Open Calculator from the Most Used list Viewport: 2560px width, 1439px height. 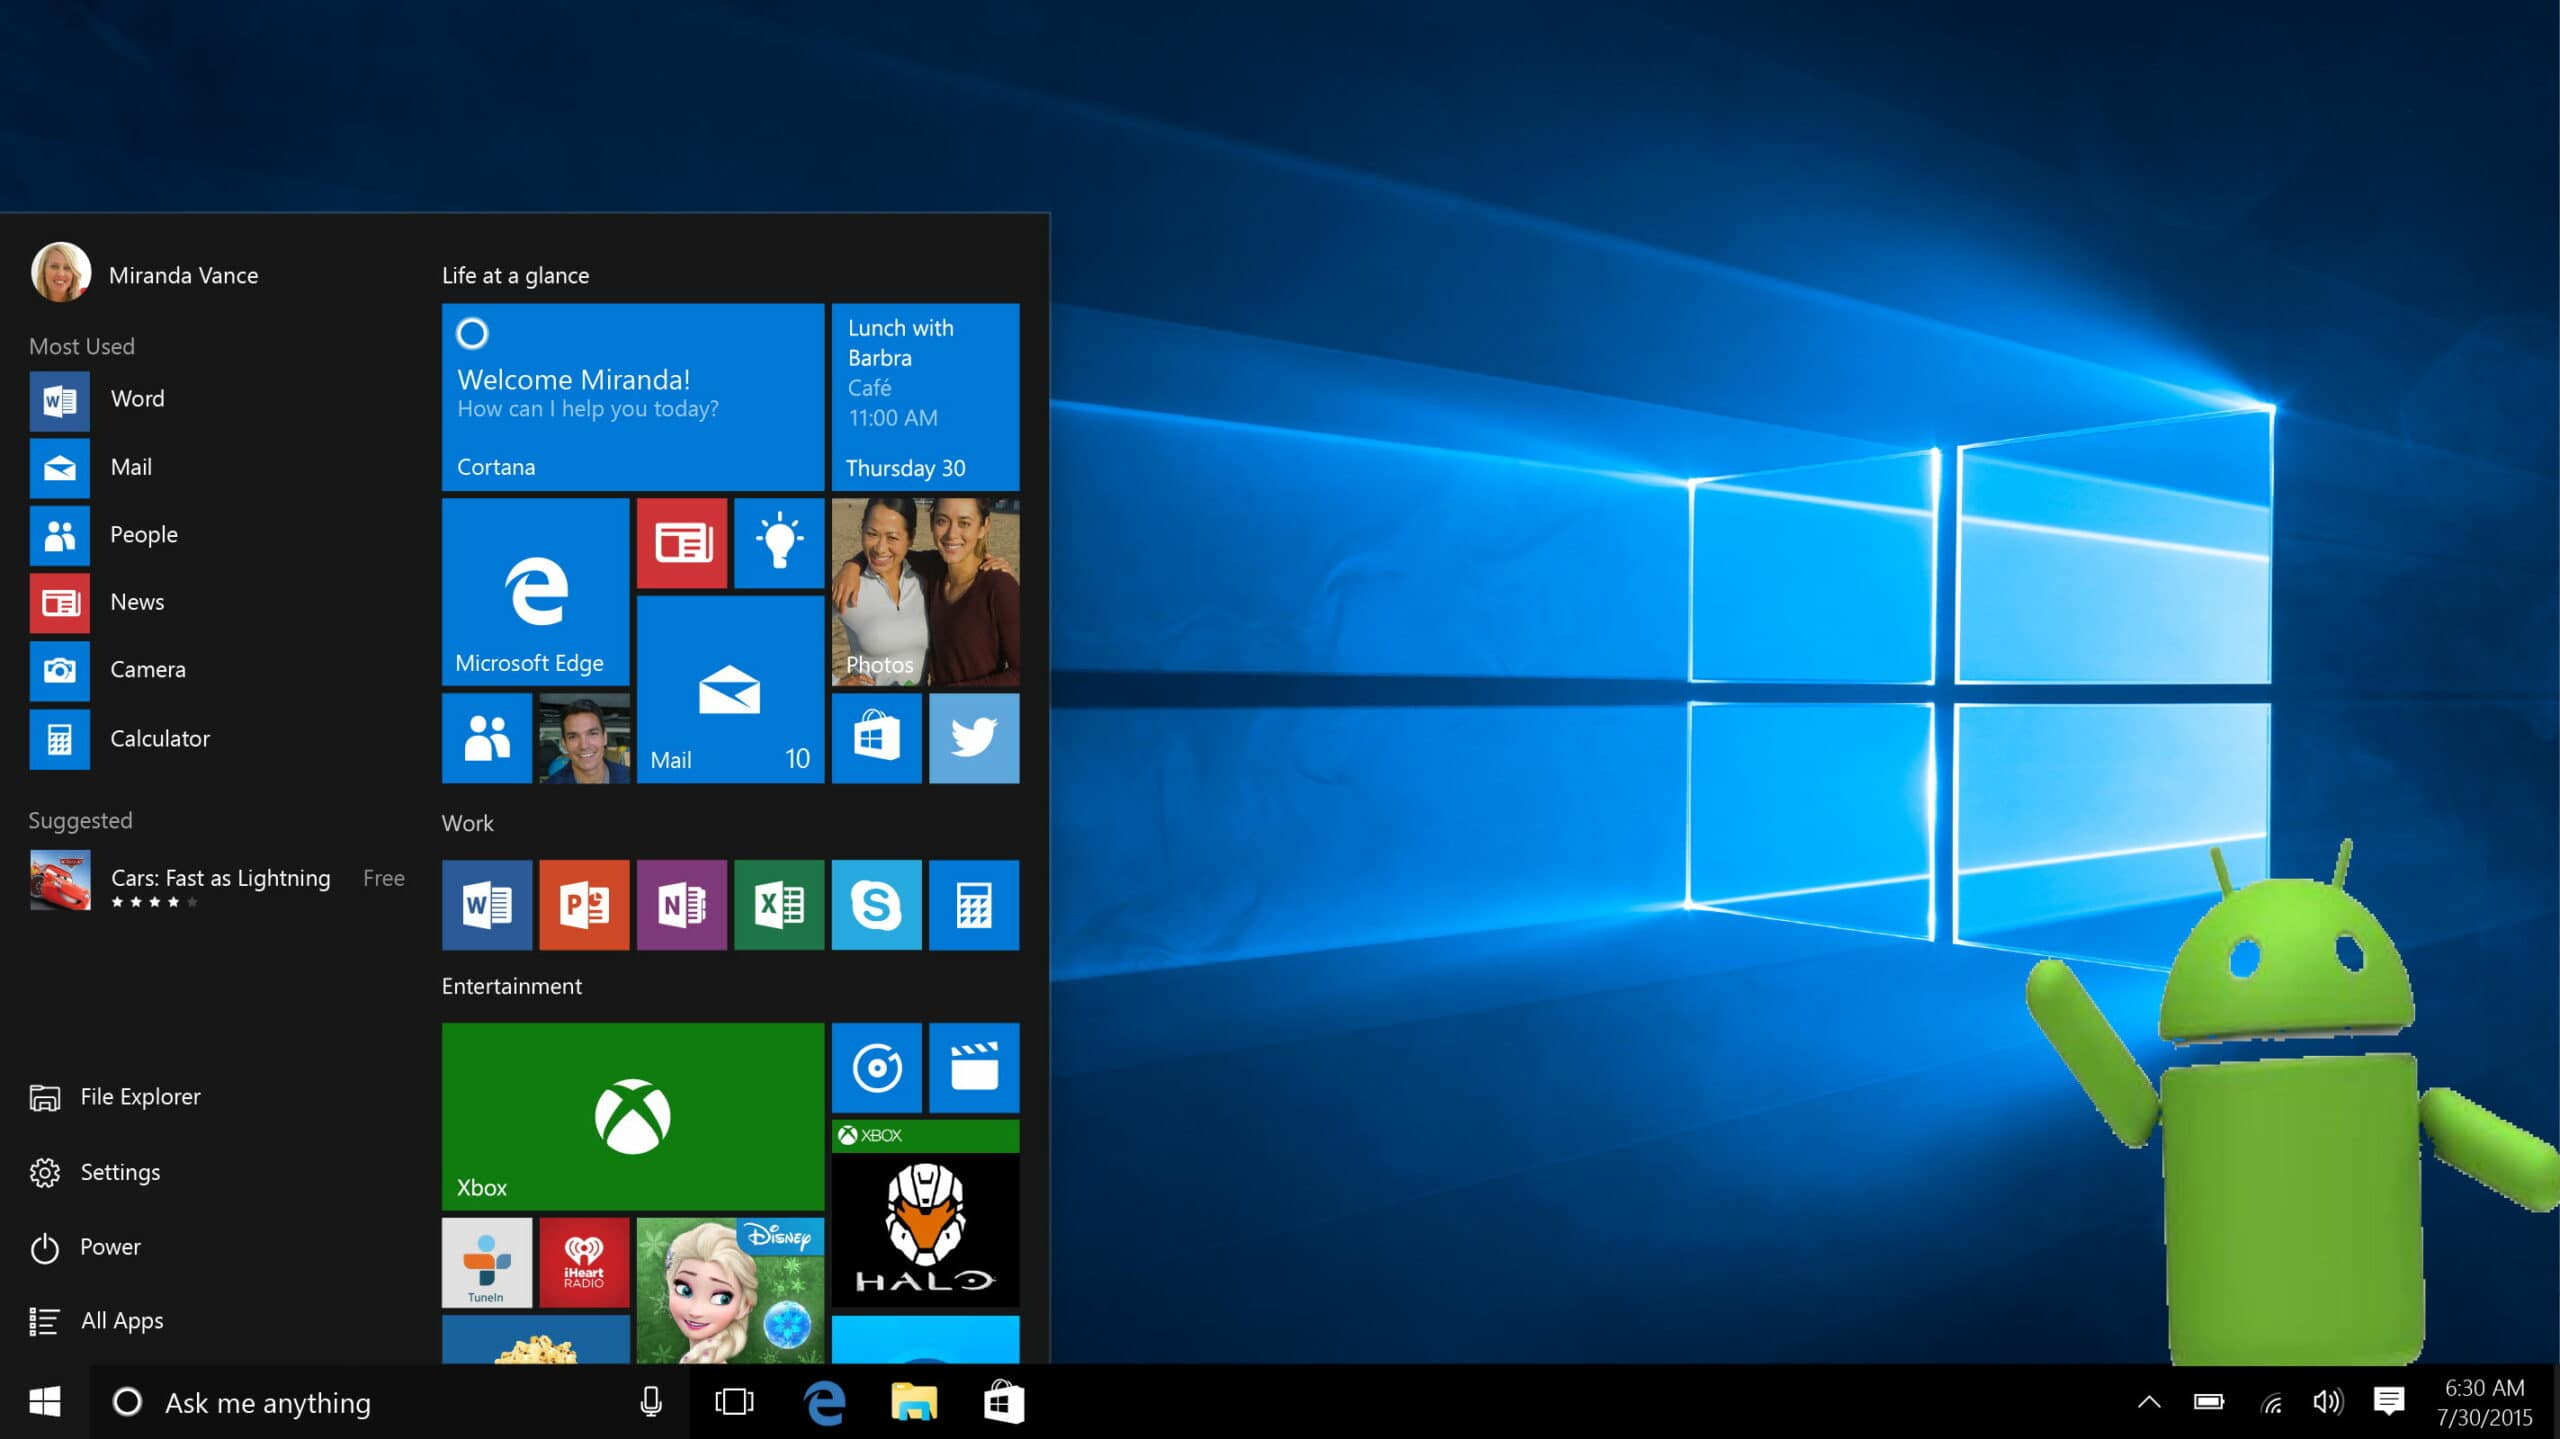215,739
